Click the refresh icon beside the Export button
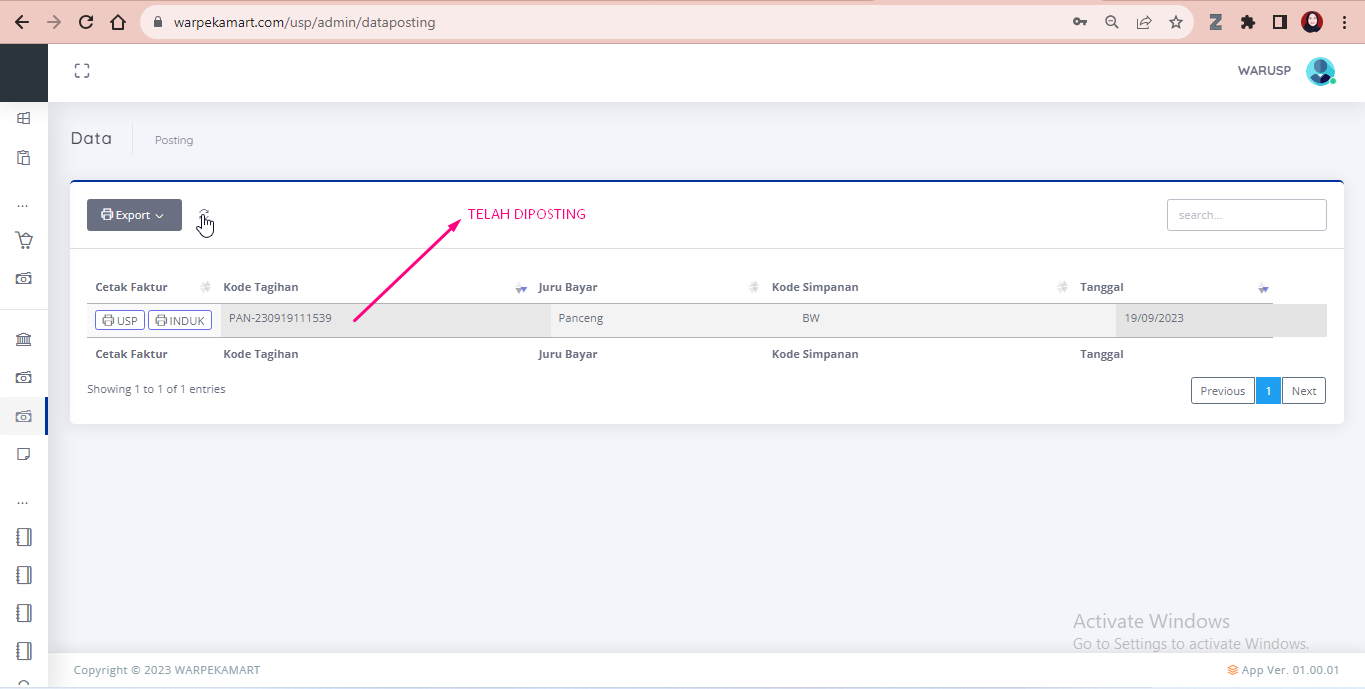The height and width of the screenshot is (689, 1365). [x=204, y=214]
